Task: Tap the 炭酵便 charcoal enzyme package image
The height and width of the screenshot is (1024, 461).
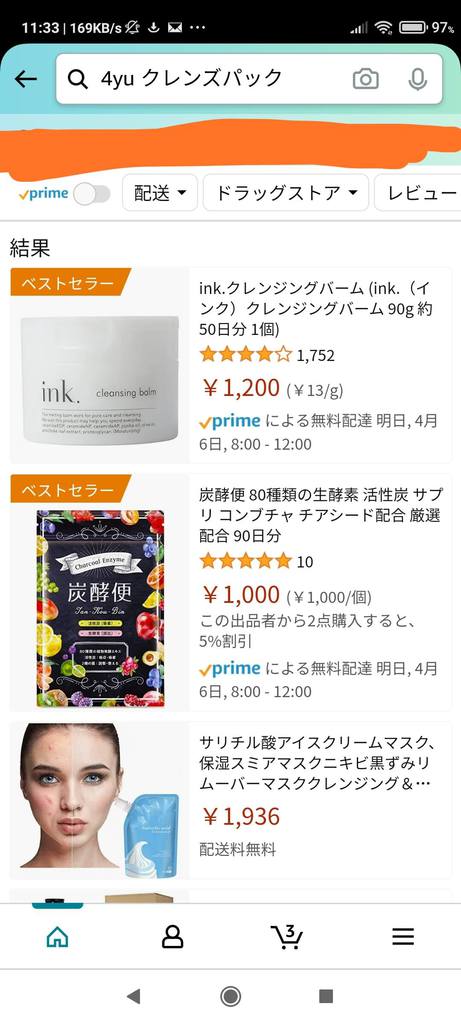Action: point(101,609)
